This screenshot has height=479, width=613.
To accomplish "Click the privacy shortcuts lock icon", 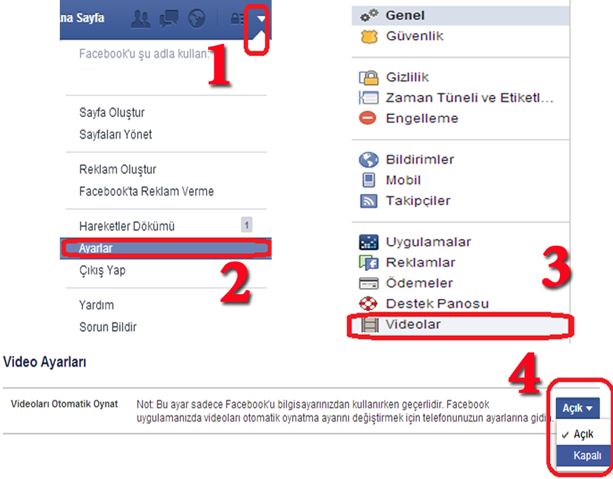I will tap(237, 18).
